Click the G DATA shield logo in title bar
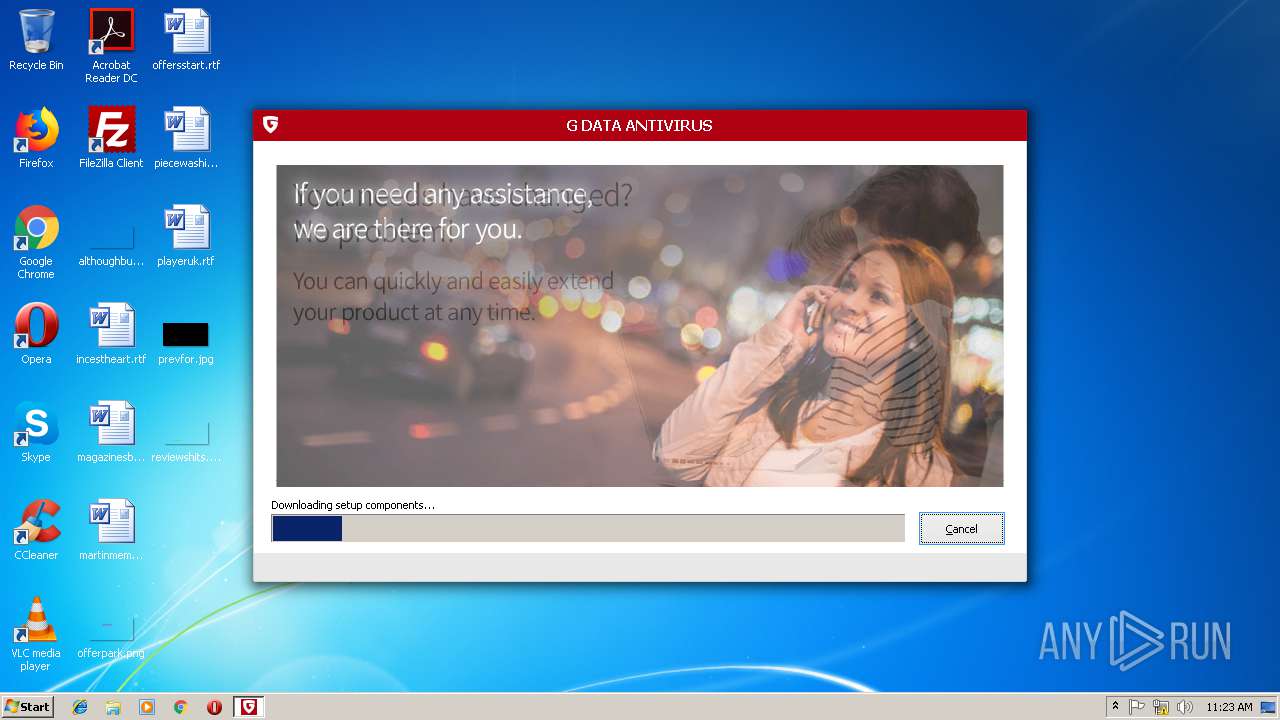 [x=270, y=125]
